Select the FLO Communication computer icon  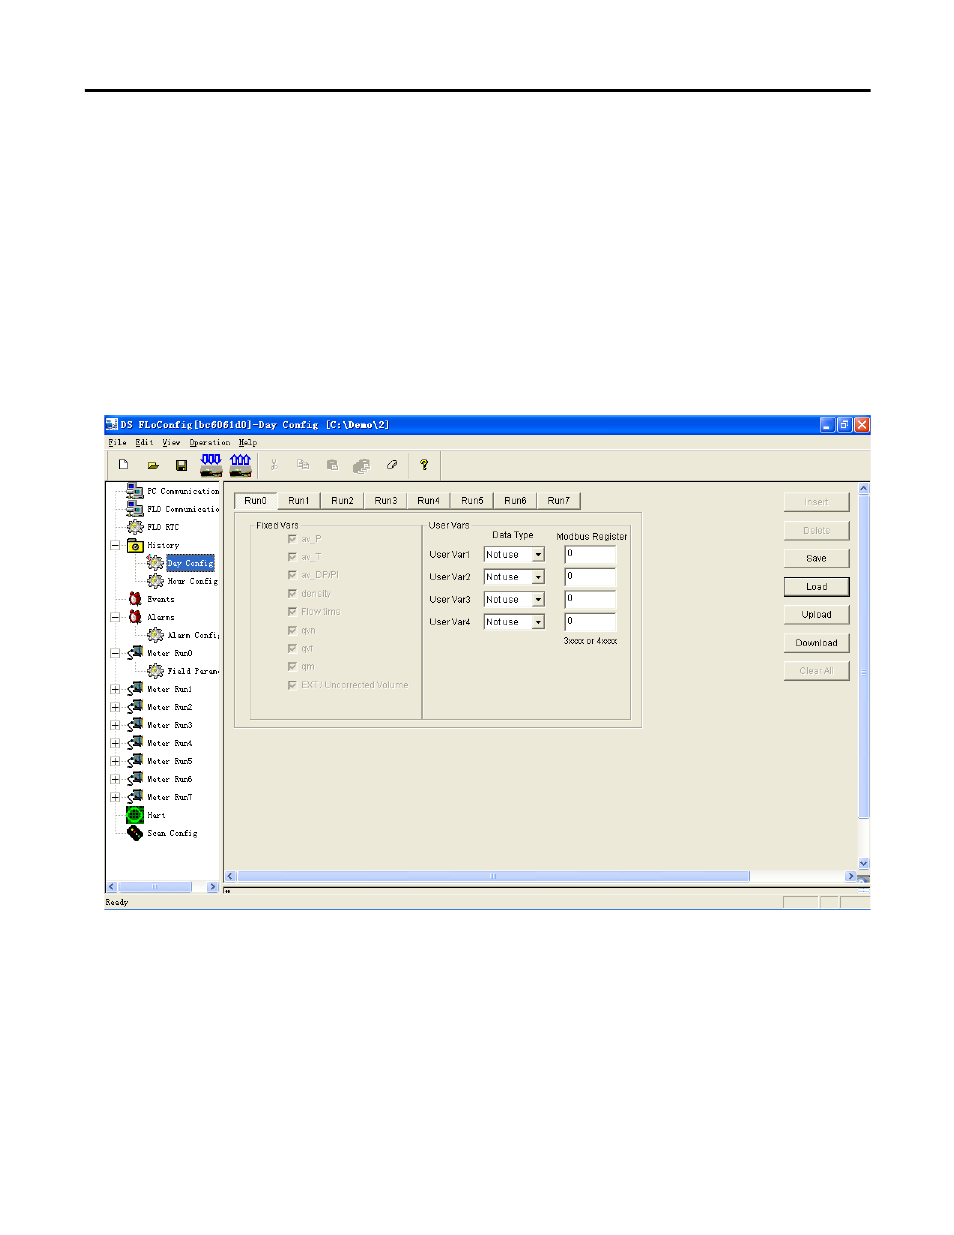point(135,509)
